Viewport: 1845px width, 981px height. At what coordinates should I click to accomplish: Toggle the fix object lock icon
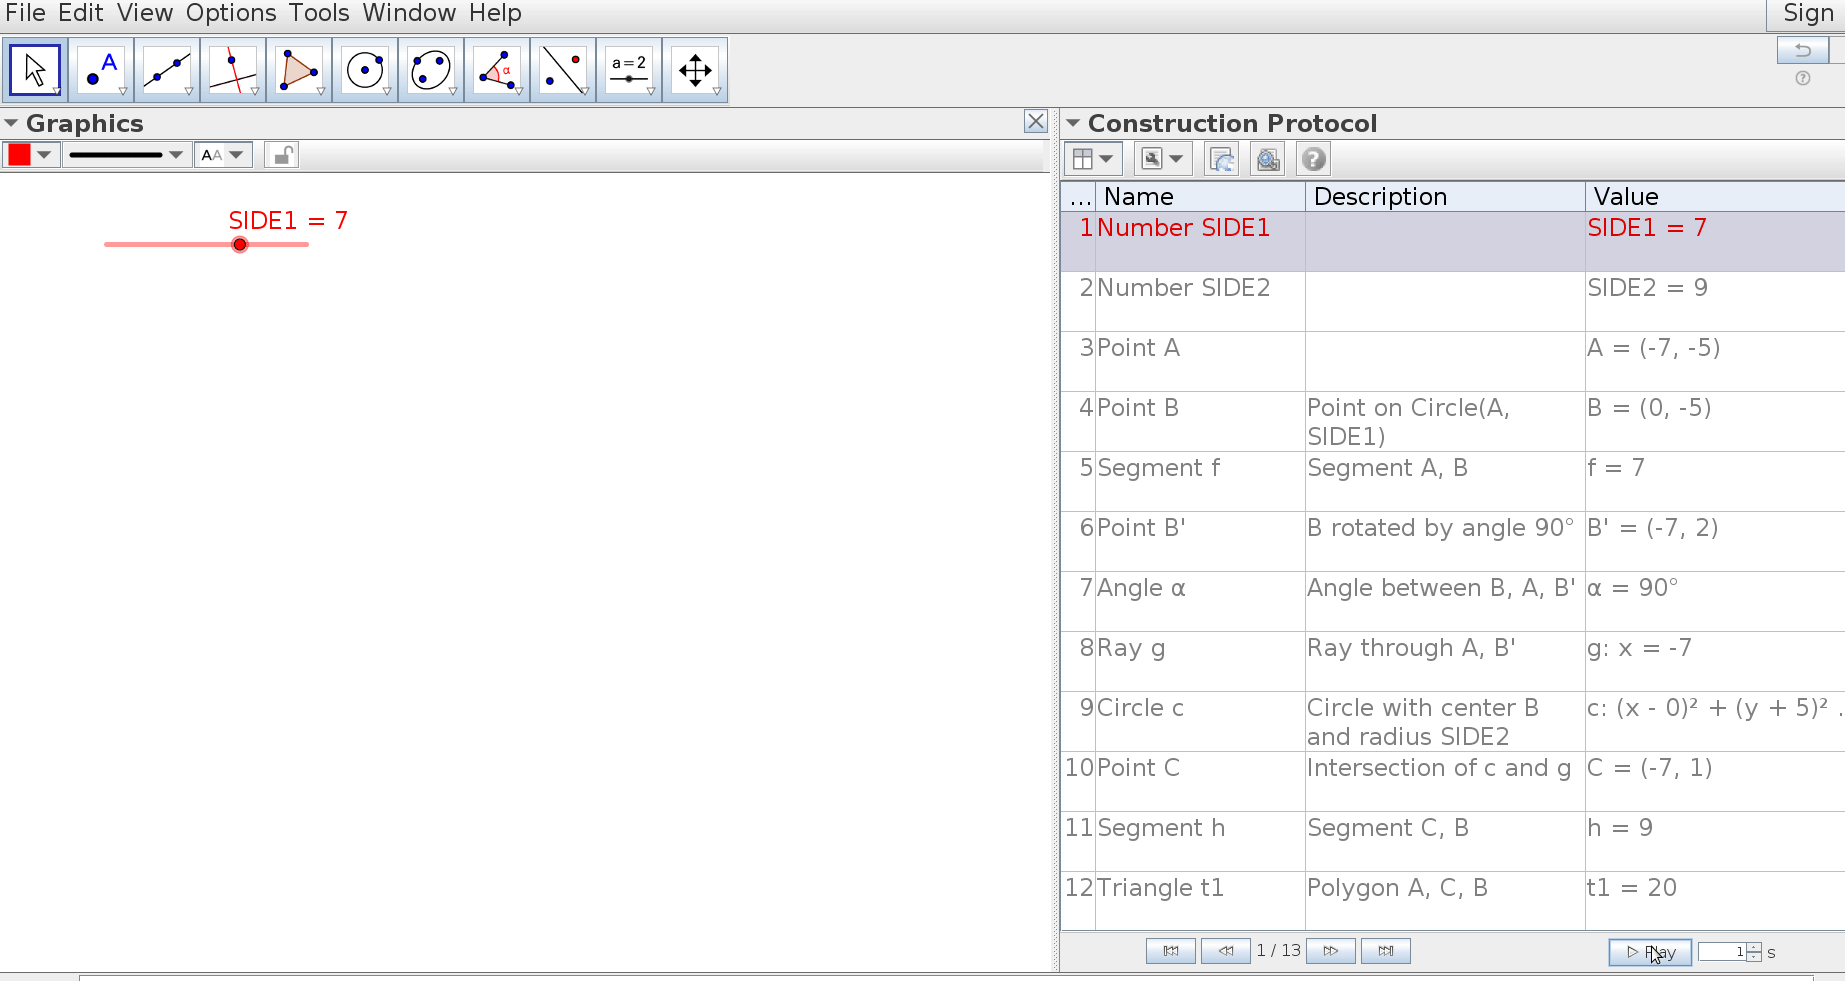[282, 155]
